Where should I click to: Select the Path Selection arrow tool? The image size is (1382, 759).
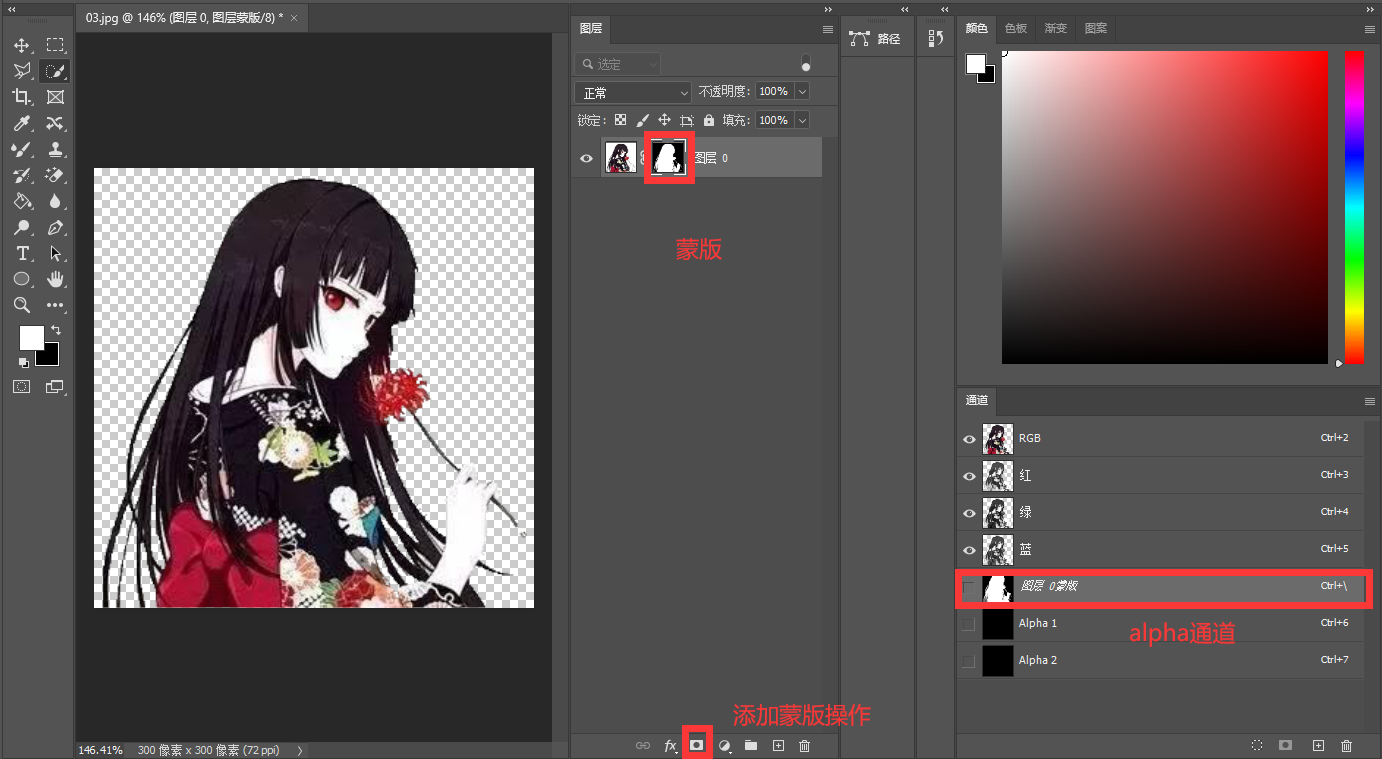(x=55, y=253)
